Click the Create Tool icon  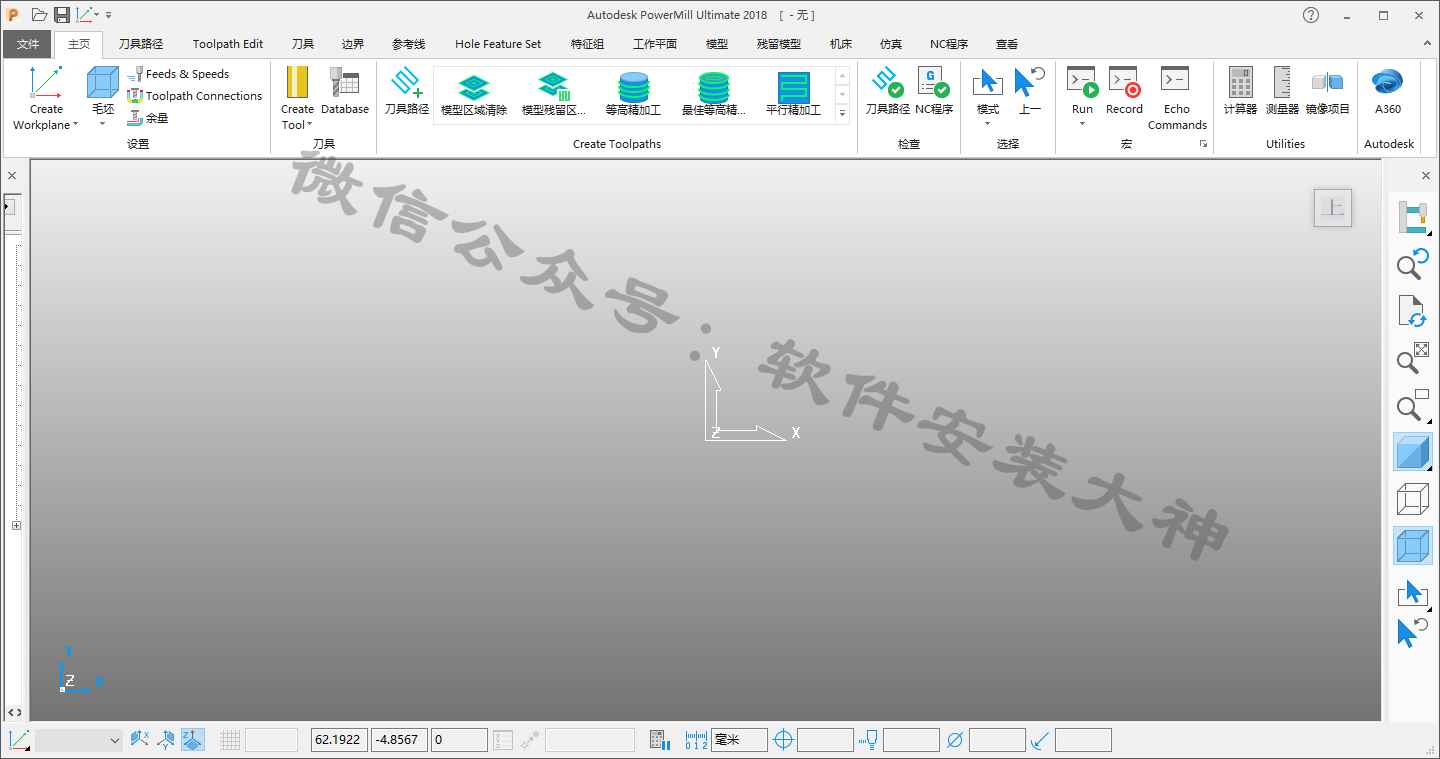[297, 83]
